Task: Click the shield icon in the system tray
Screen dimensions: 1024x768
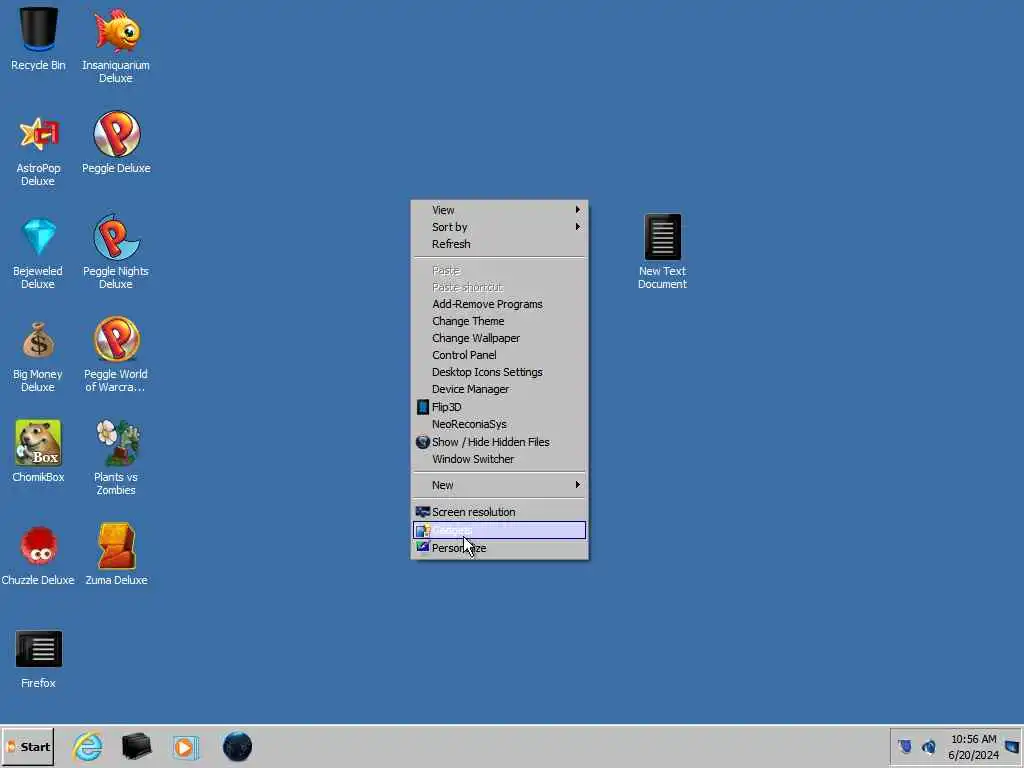Action: [x=905, y=746]
